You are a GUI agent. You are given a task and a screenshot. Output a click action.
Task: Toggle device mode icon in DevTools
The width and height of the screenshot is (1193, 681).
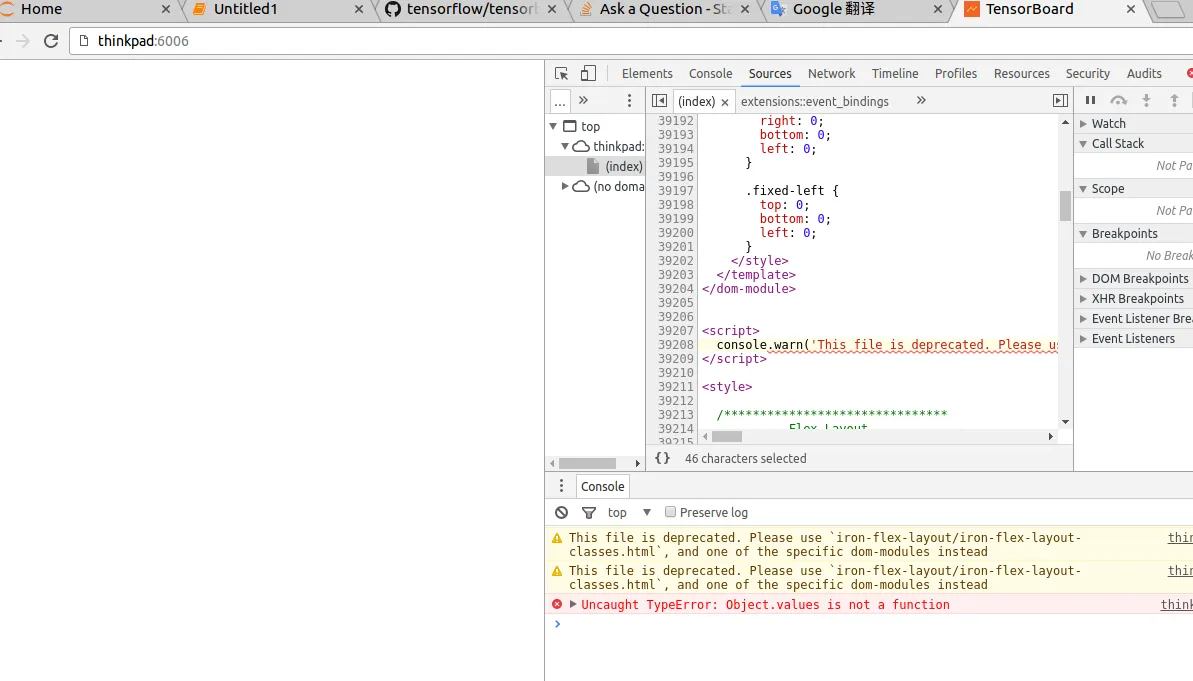coord(588,73)
